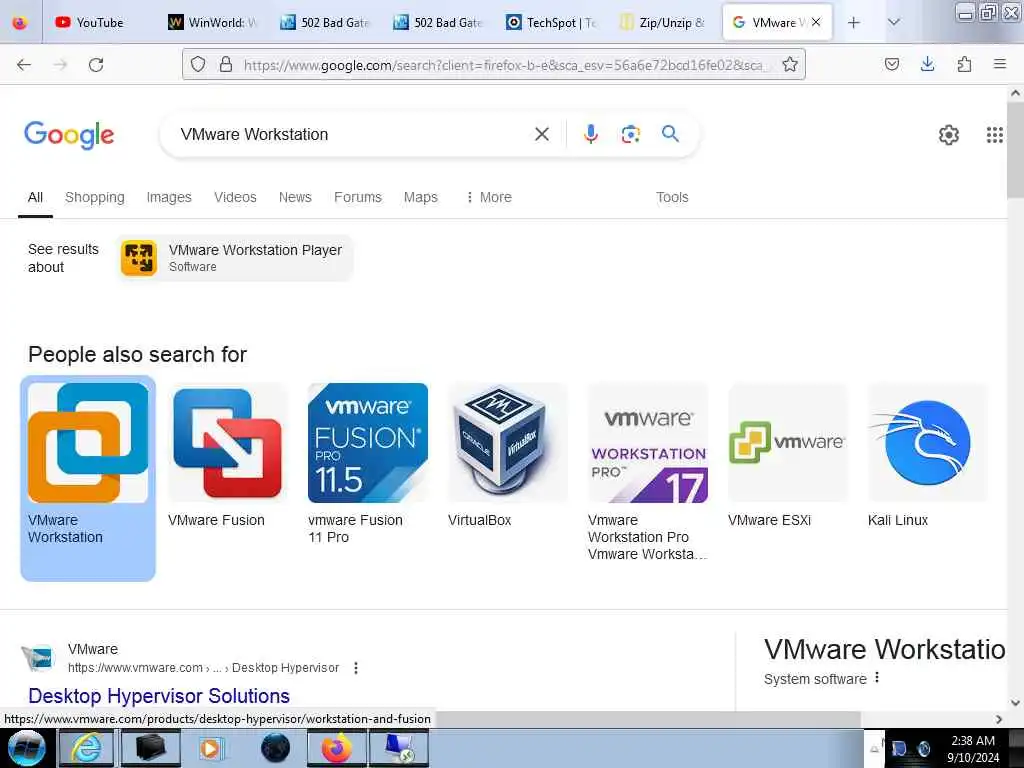Image resolution: width=1024 pixels, height=768 pixels.
Task: Open the tracking protection shield icon
Action: click(198, 64)
